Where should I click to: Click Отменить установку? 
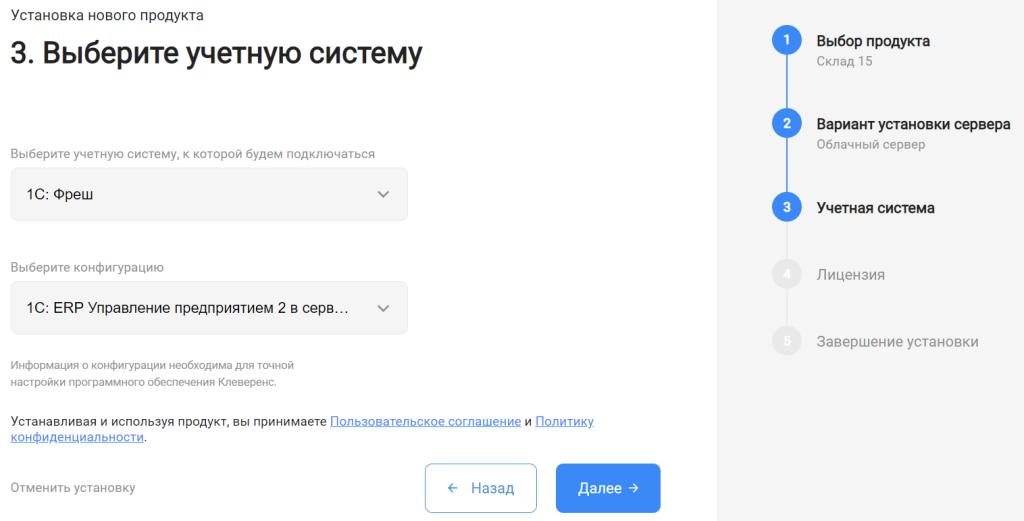coord(72,488)
